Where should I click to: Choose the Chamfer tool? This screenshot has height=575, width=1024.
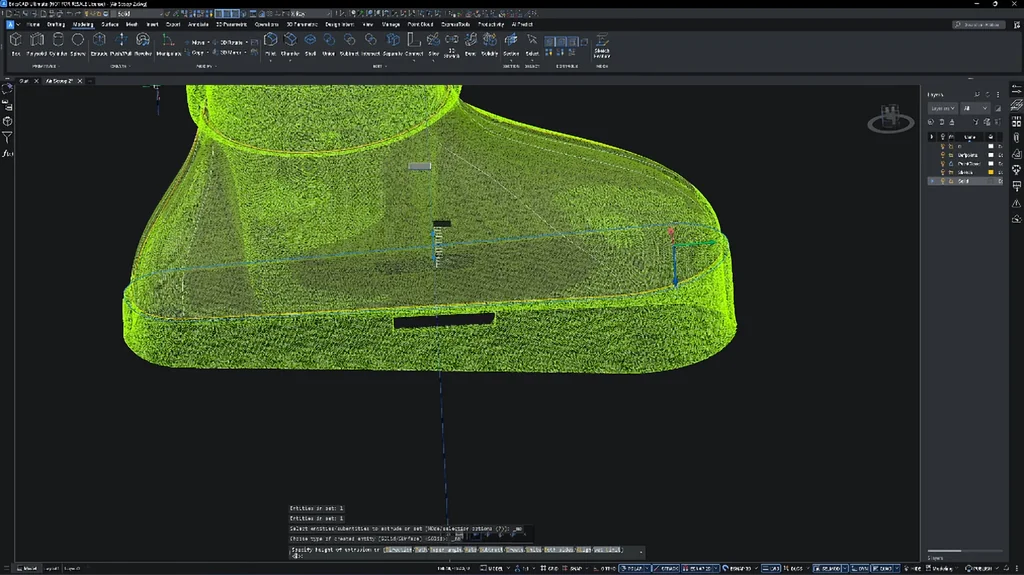pos(290,44)
